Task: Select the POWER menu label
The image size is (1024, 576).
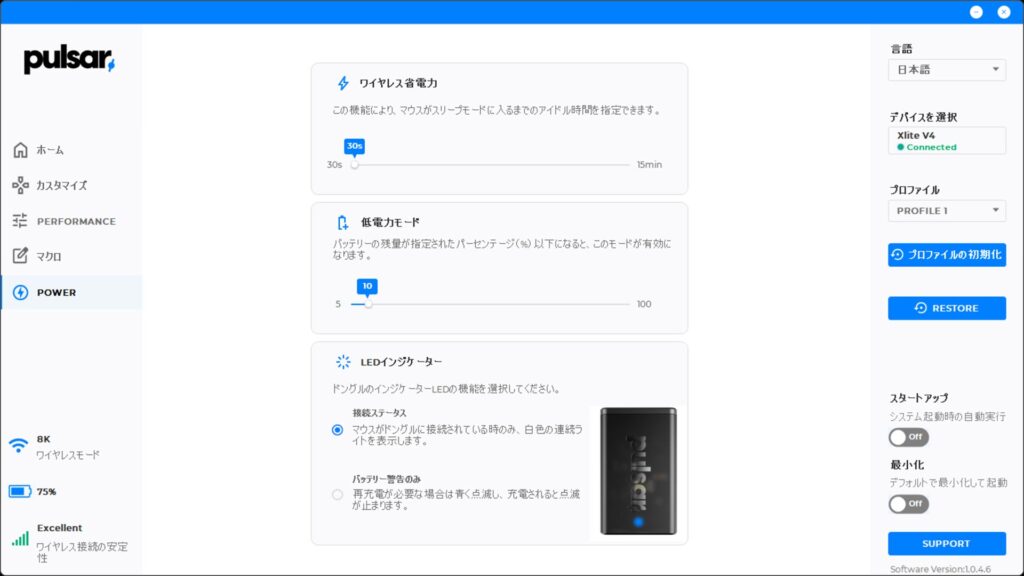Action: [x=56, y=293]
